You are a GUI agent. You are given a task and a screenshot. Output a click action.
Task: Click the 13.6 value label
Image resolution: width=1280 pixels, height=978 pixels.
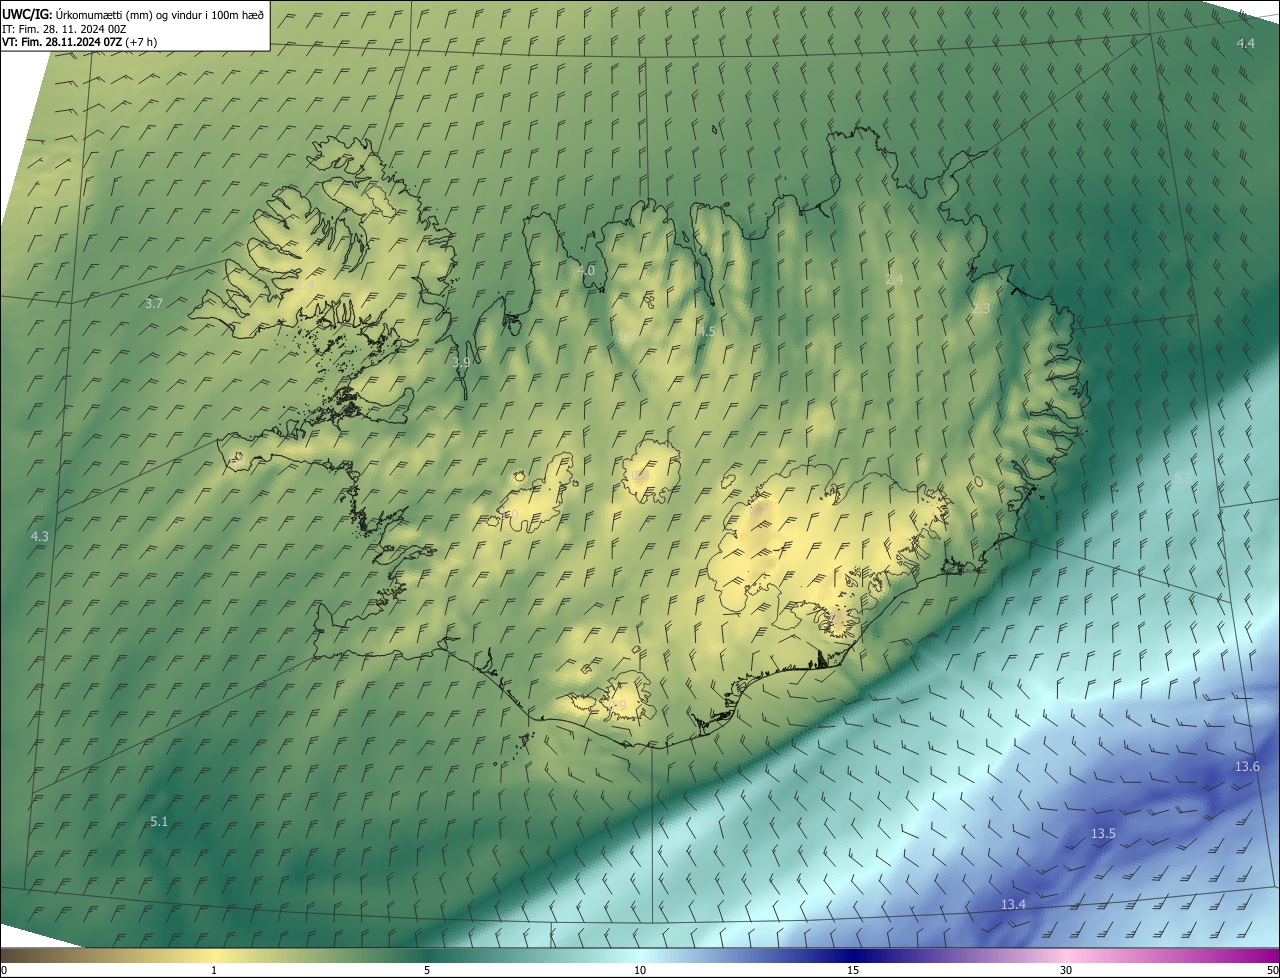click(x=1247, y=767)
